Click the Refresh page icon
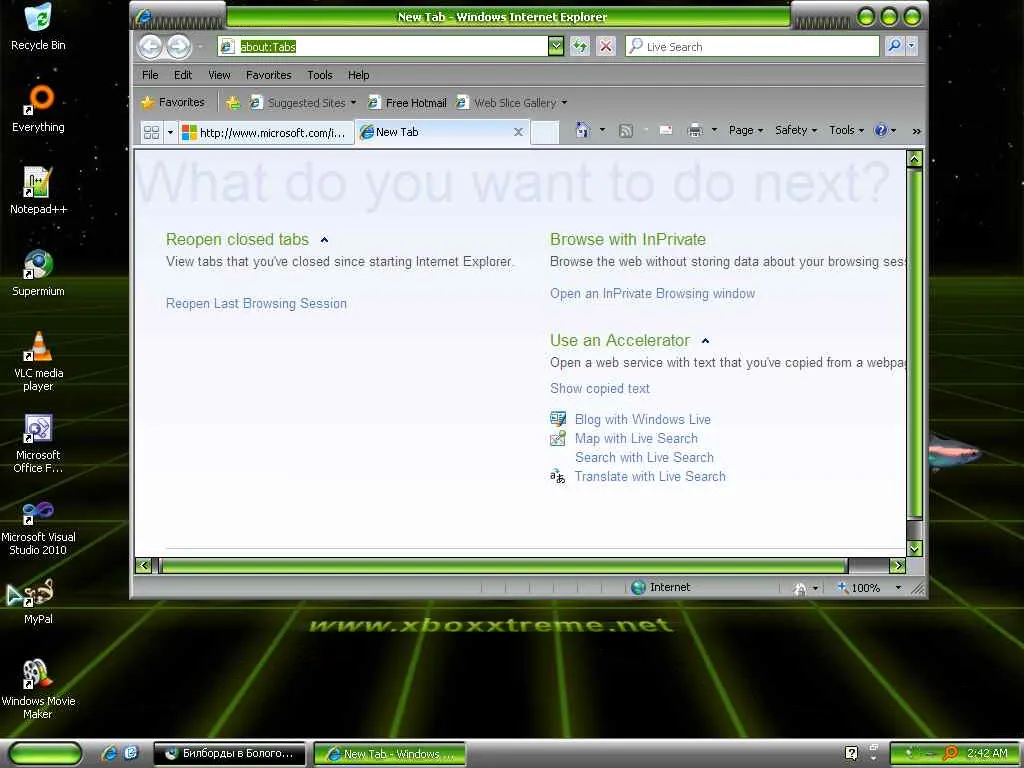Screen dimensions: 1024x768 click(x=580, y=46)
